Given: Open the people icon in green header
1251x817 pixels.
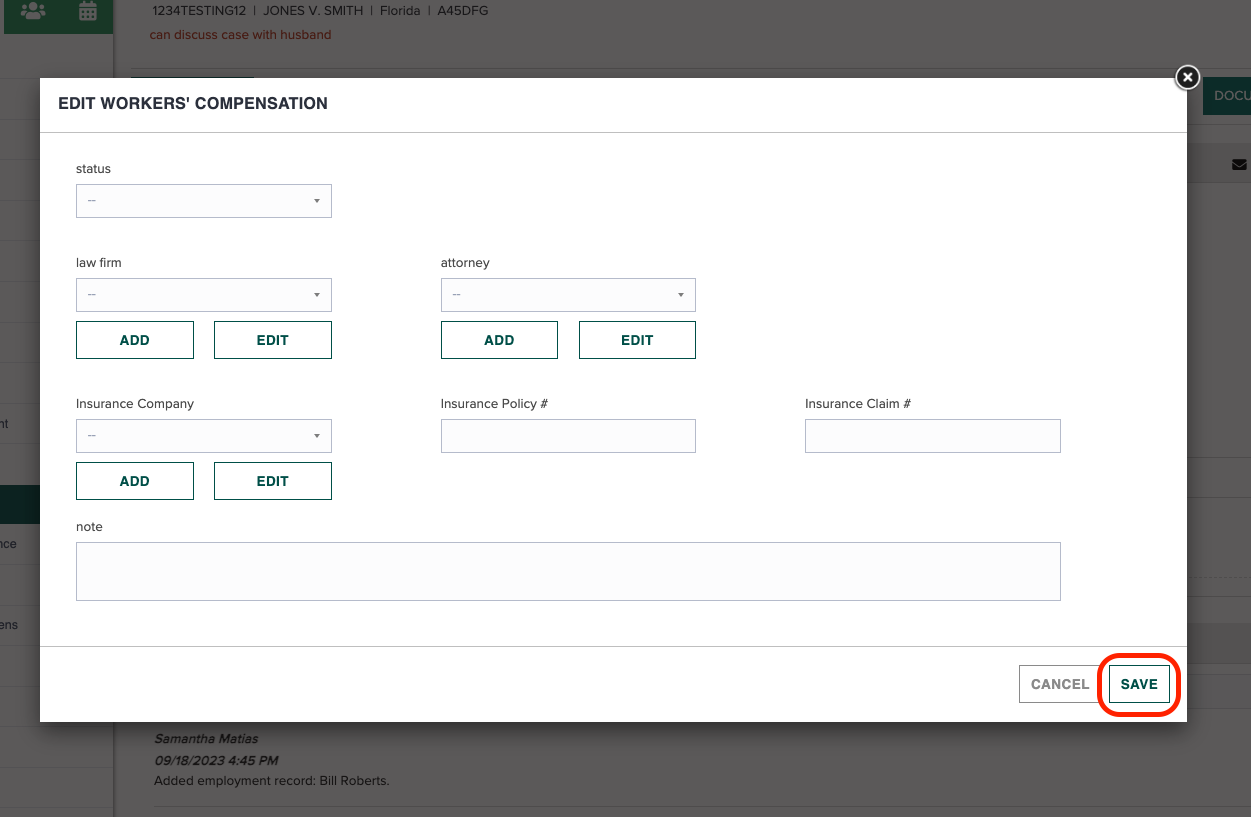Looking at the screenshot, I should point(33,12).
